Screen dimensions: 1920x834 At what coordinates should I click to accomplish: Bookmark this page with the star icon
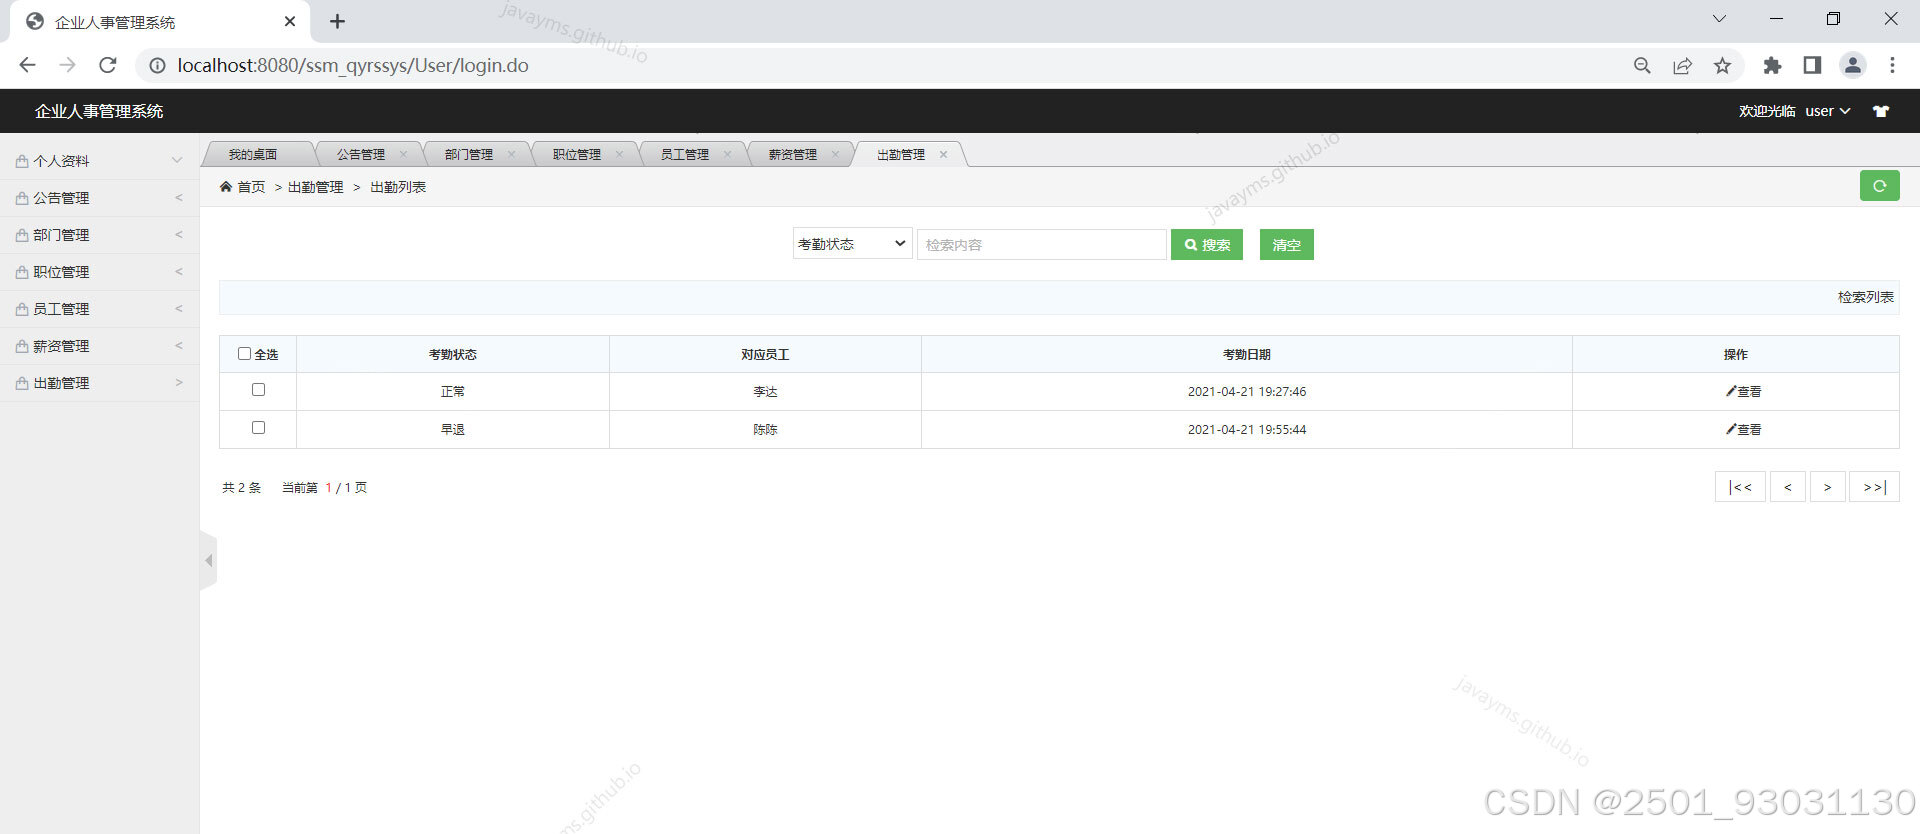(1722, 65)
